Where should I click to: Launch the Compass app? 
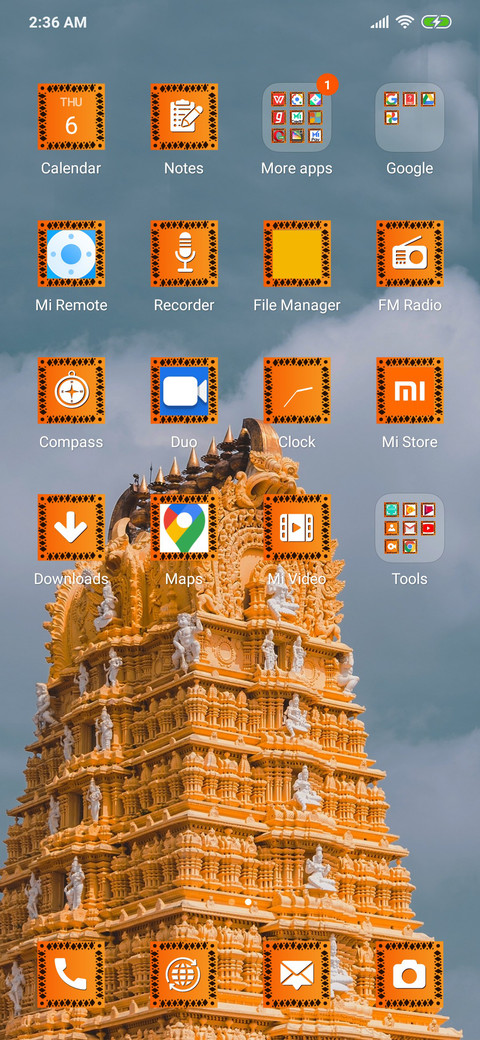[x=71, y=391]
